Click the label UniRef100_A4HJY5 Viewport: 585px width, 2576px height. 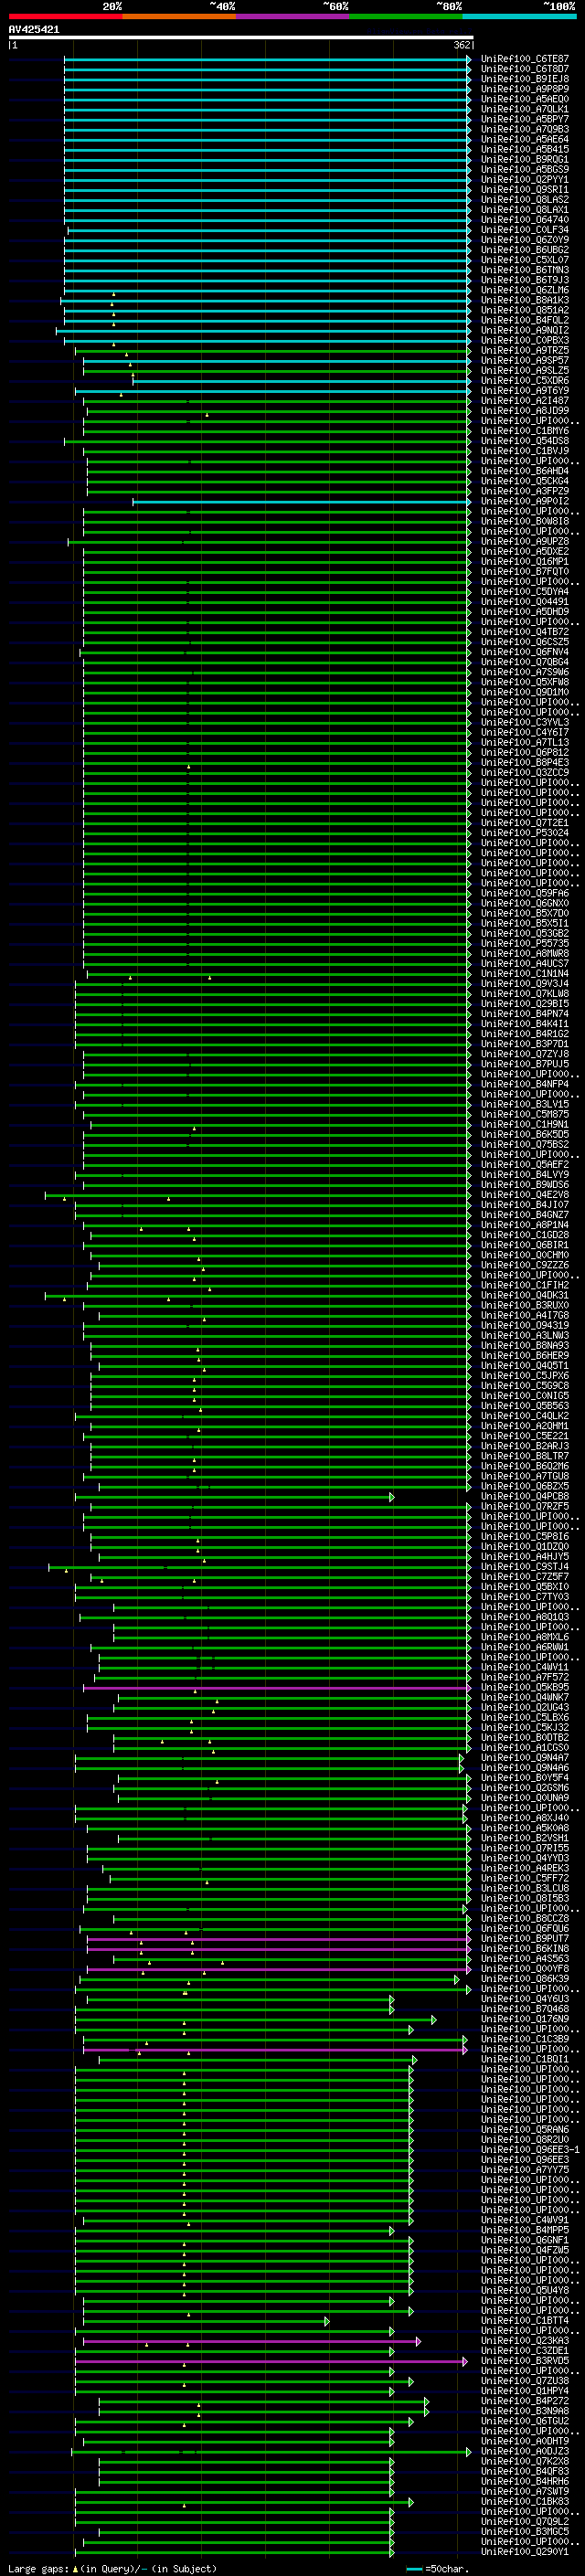point(525,1556)
